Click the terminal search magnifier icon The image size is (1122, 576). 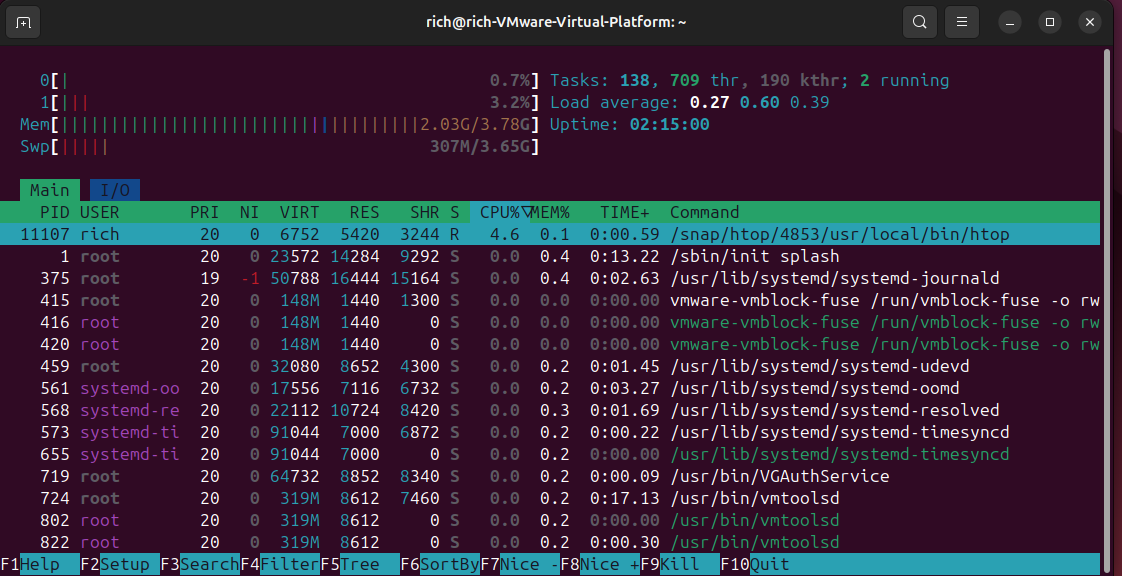tap(918, 22)
